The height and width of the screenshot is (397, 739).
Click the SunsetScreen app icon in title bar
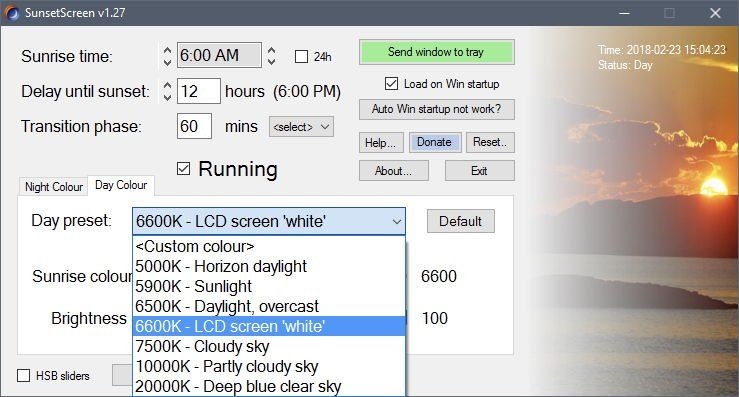pyautogui.click(x=12, y=13)
